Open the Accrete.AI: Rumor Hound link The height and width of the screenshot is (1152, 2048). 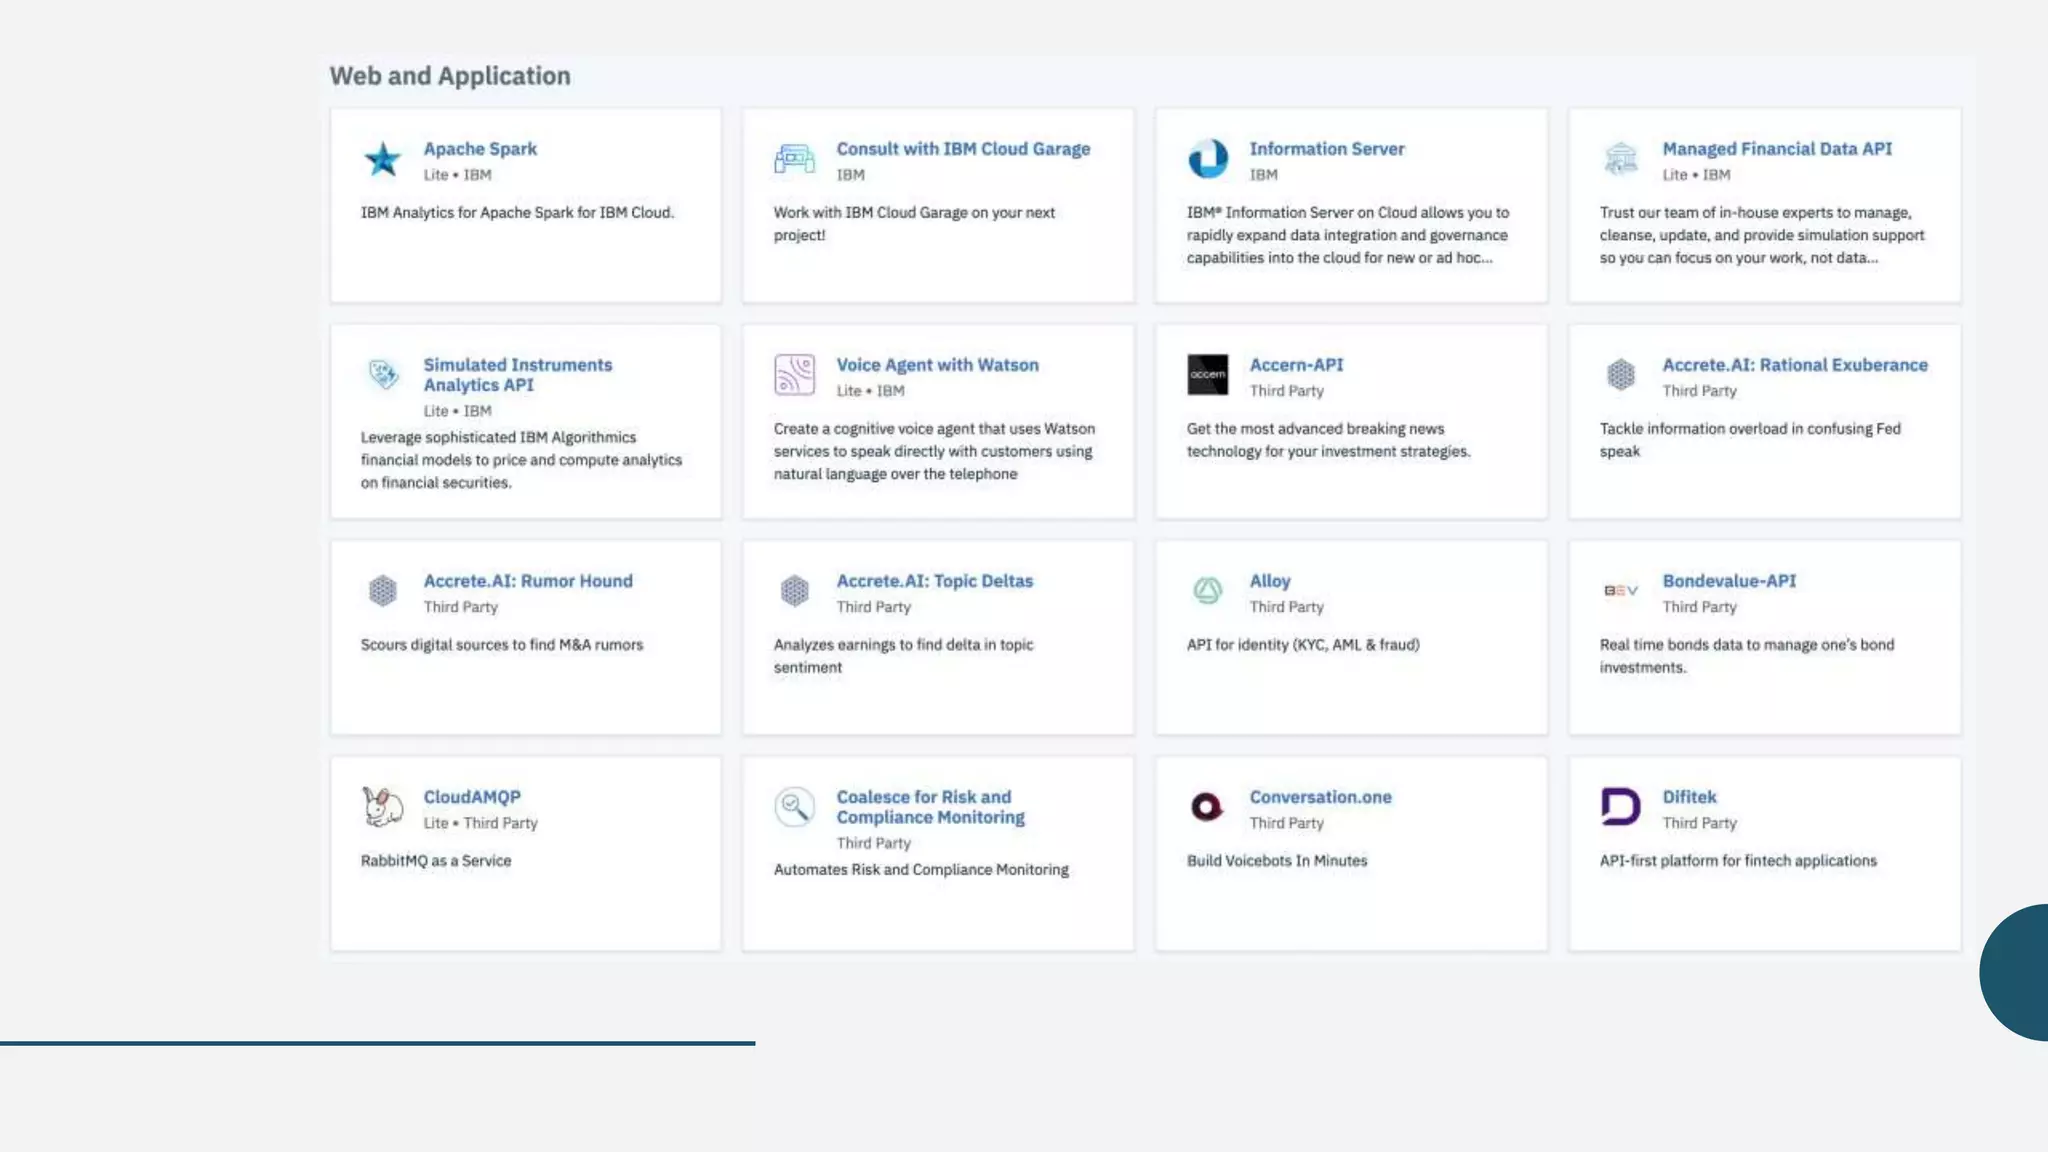[528, 581]
